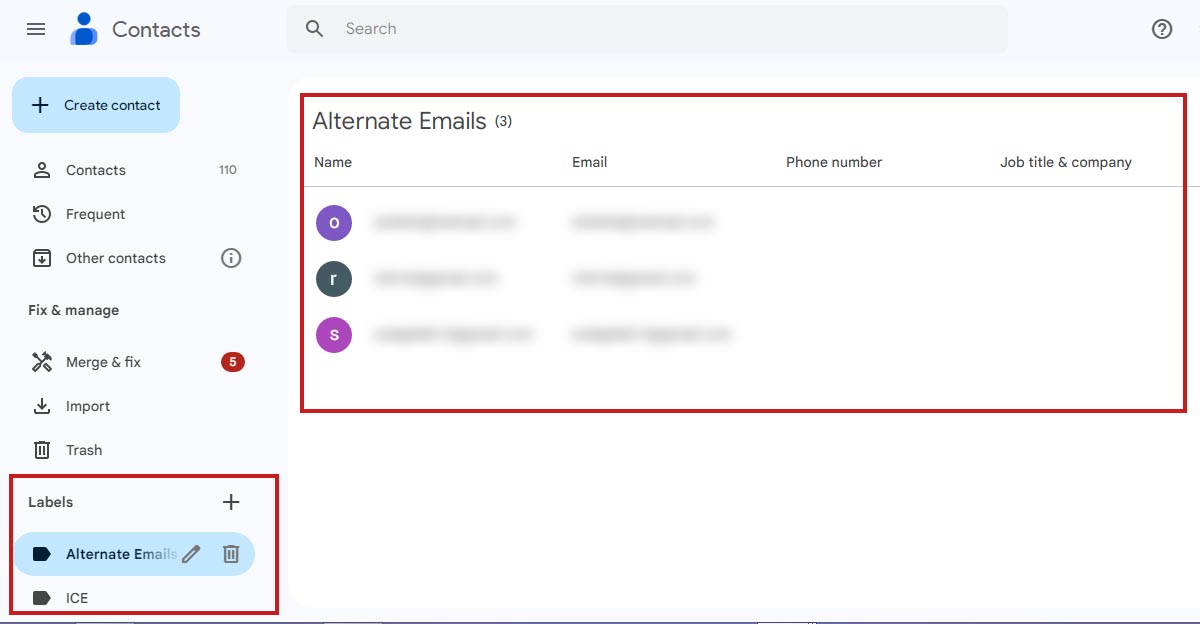Open the Contacts list showing 110 entries
Screen dimensions: 1200x624
click(95, 169)
